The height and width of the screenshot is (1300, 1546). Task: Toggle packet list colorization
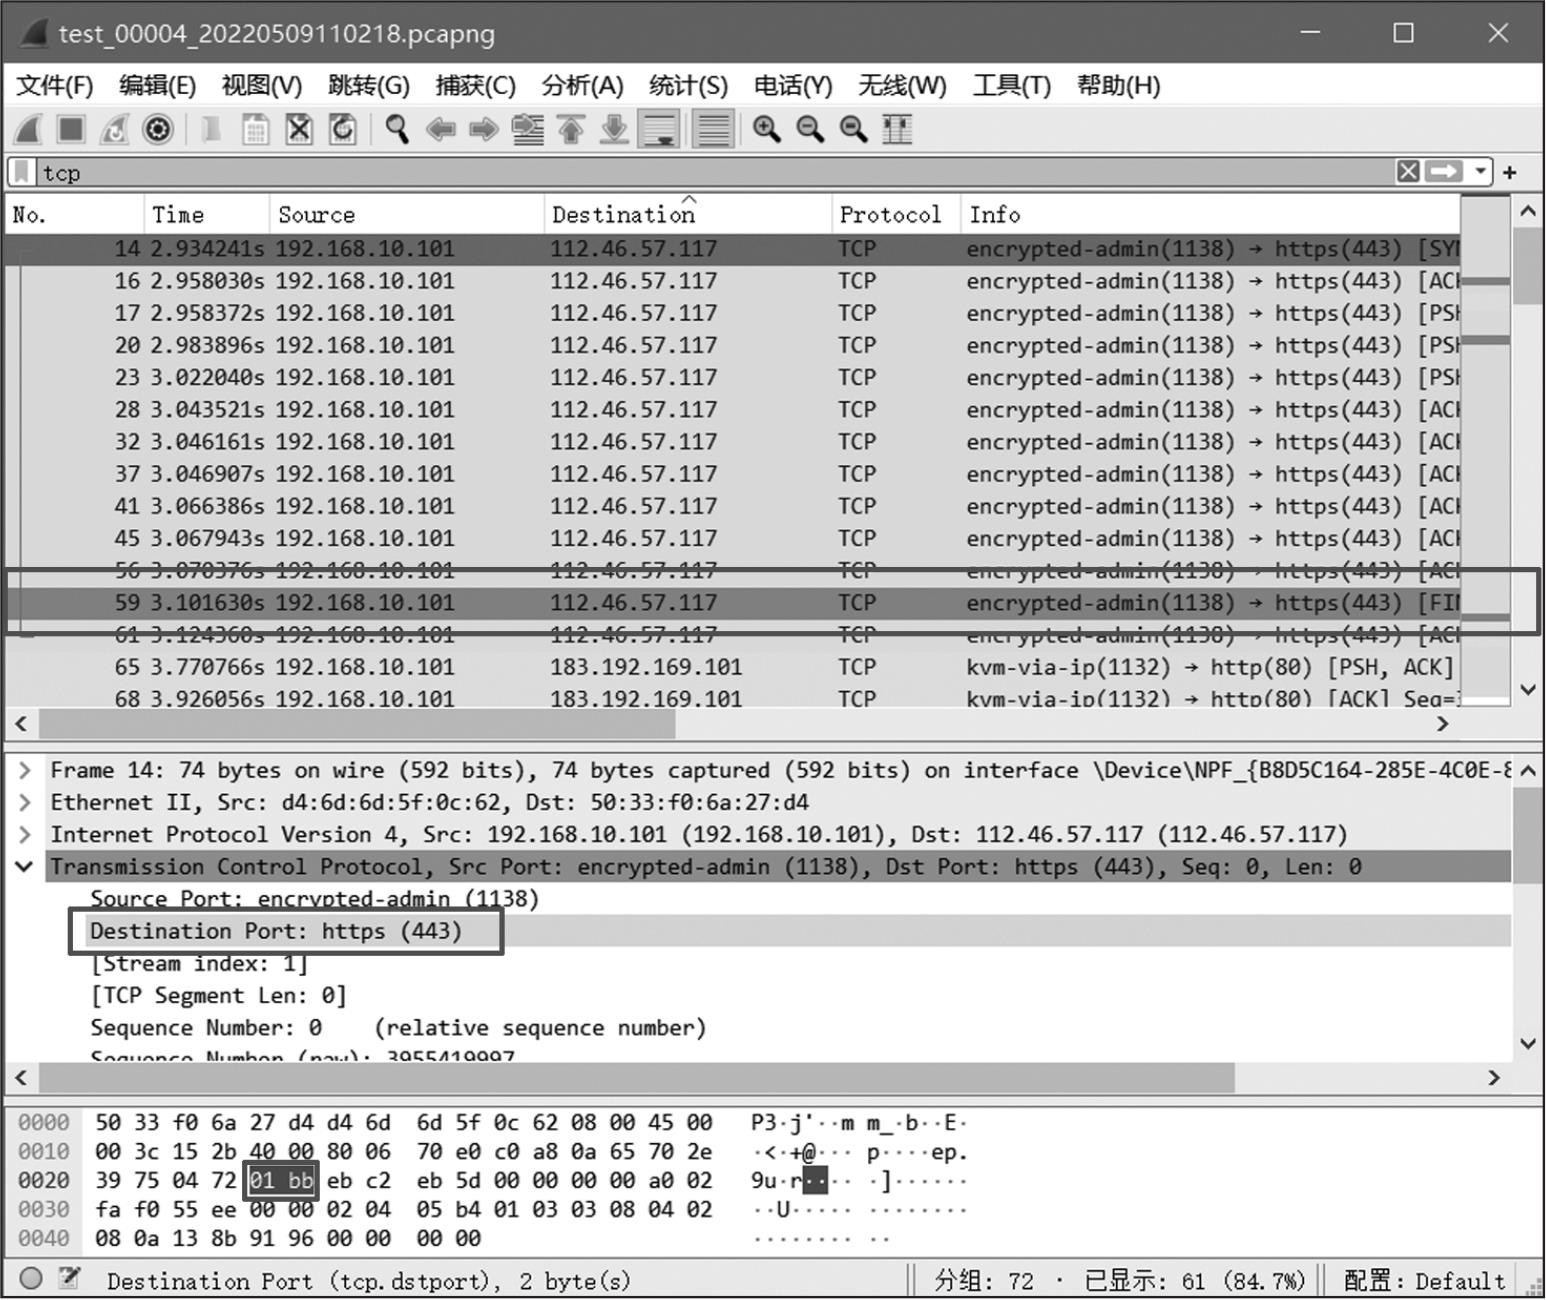tap(712, 129)
